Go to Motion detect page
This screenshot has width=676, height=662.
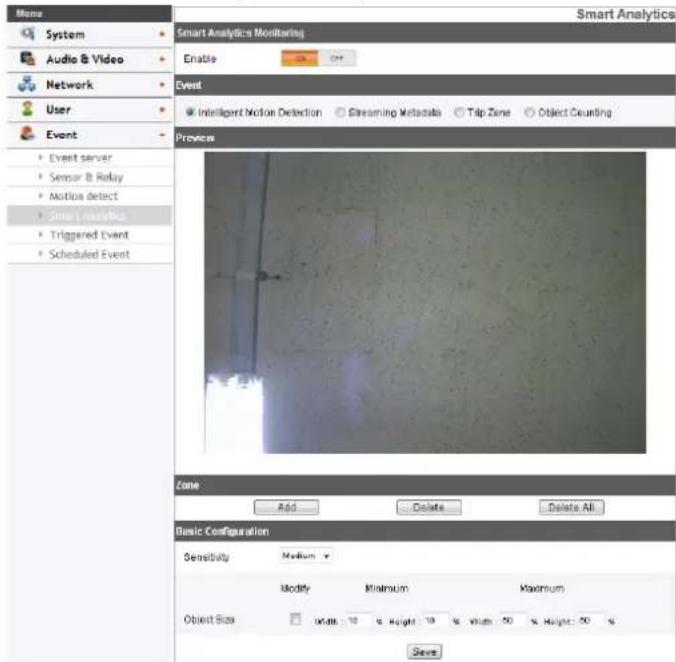coord(83,196)
